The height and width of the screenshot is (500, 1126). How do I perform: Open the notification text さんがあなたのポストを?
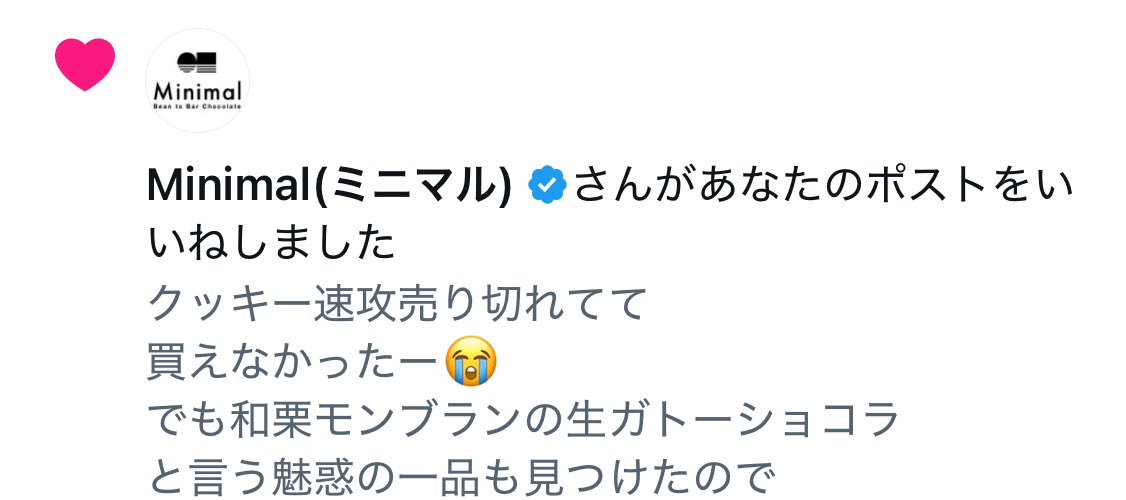(x=803, y=185)
